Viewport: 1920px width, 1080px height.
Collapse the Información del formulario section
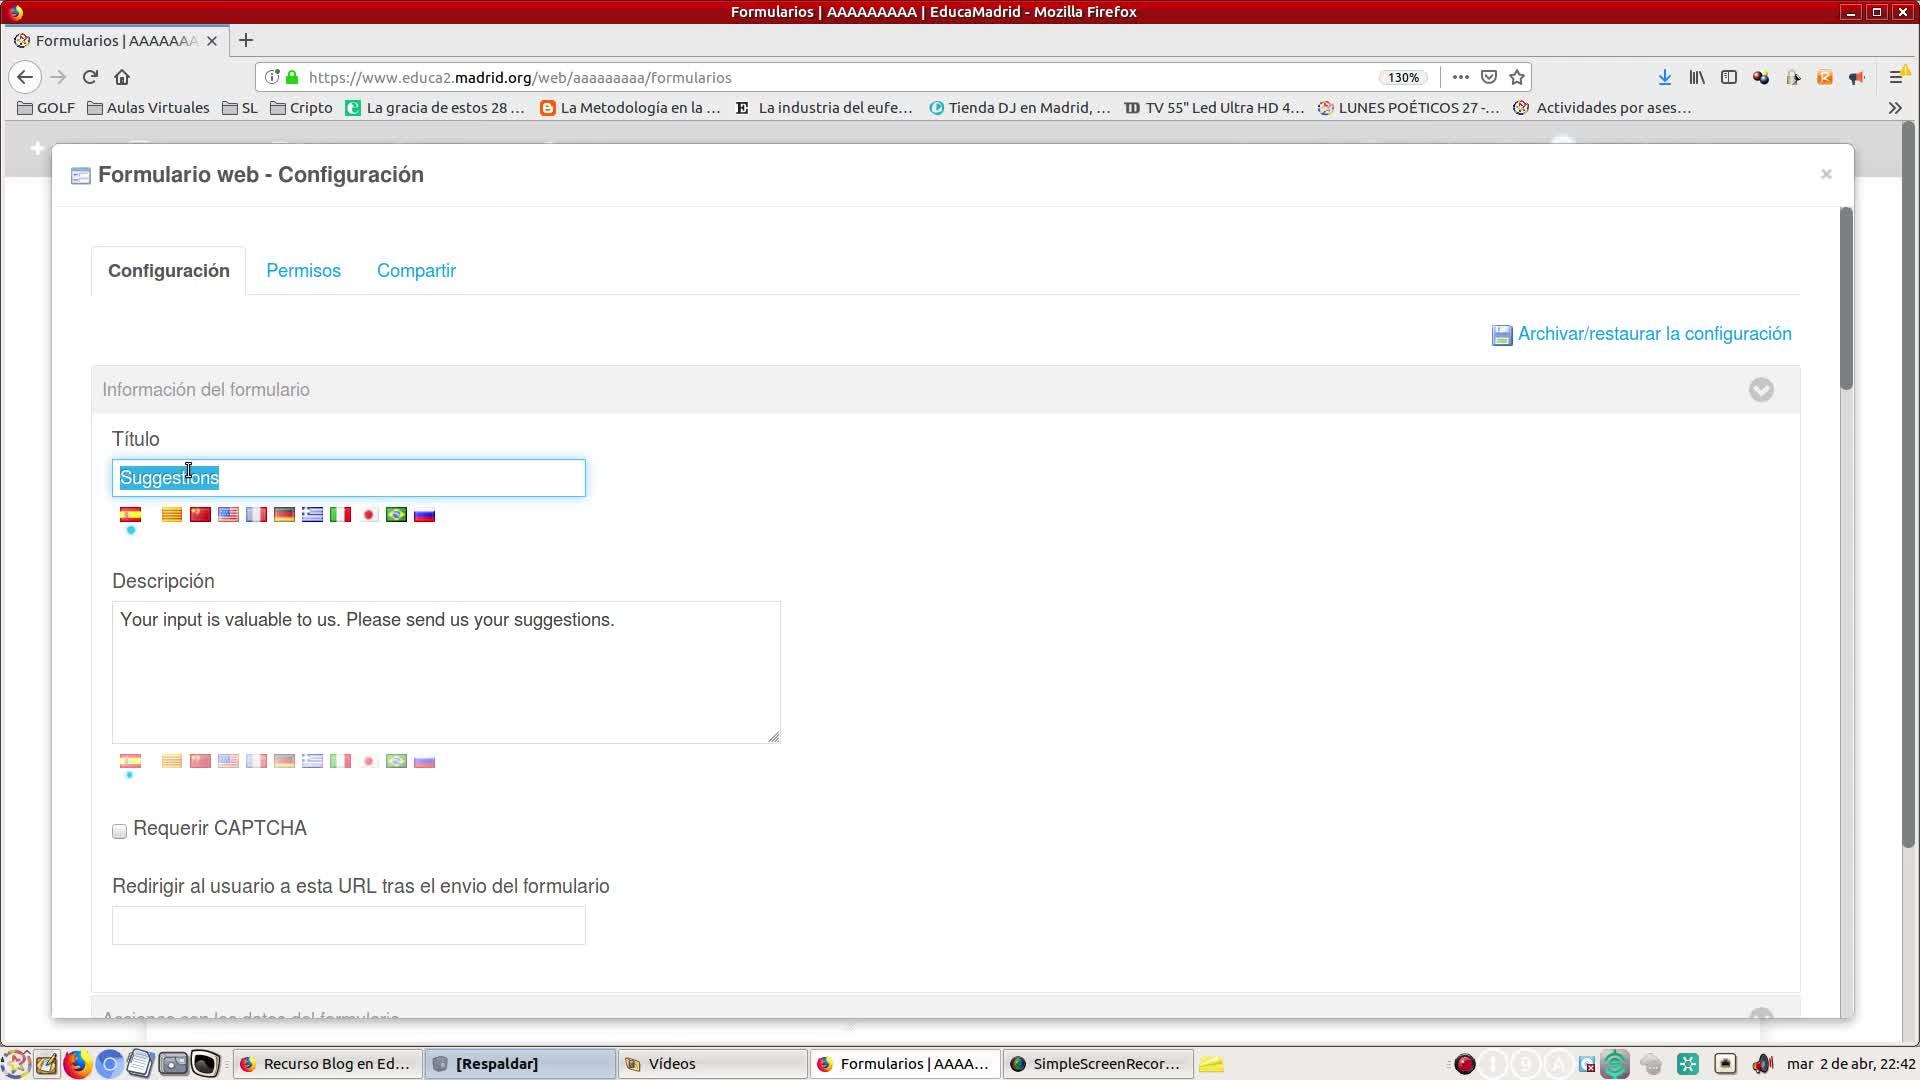tap(1761, 390)
